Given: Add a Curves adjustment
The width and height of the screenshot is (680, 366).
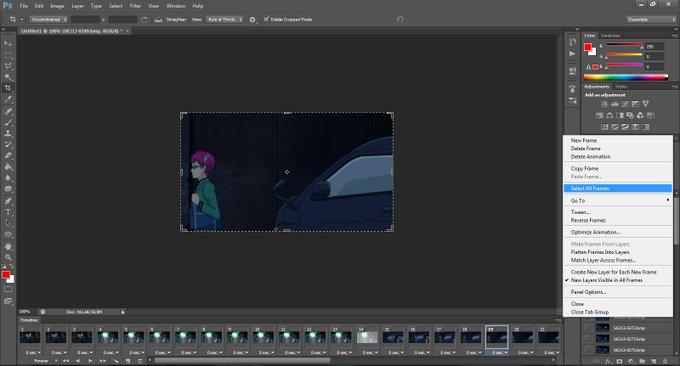Looking at the screenshot, I should point(625,104).
